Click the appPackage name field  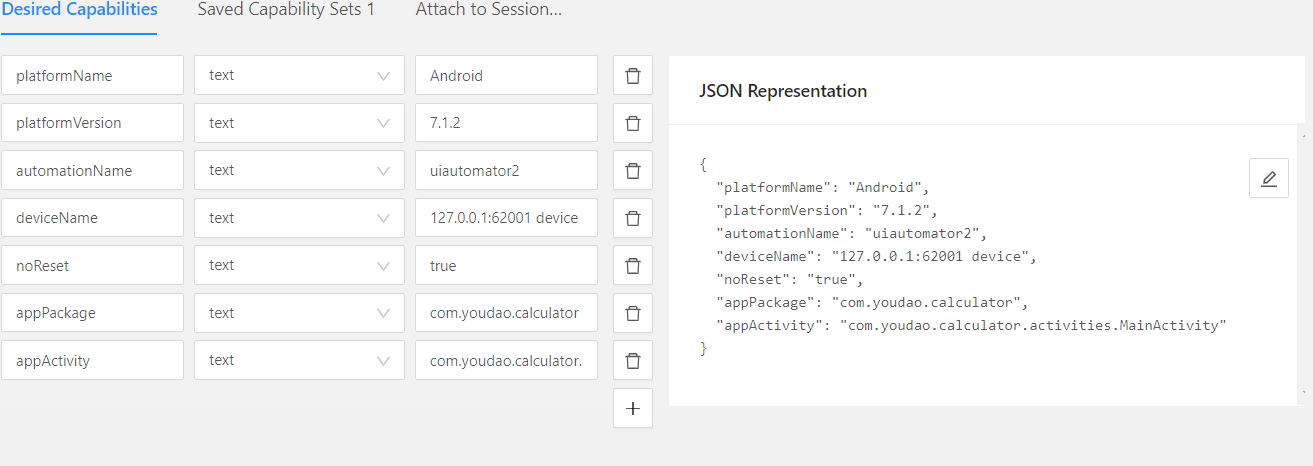pyautogui.click(x=92, y=313)
